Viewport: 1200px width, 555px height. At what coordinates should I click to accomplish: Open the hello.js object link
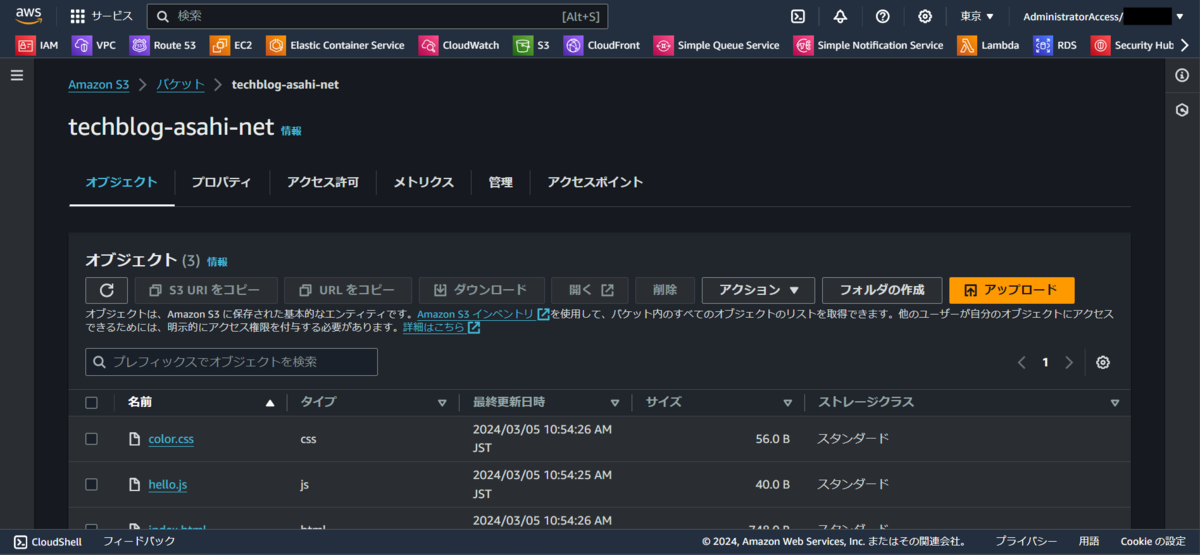tap(167, 484)
